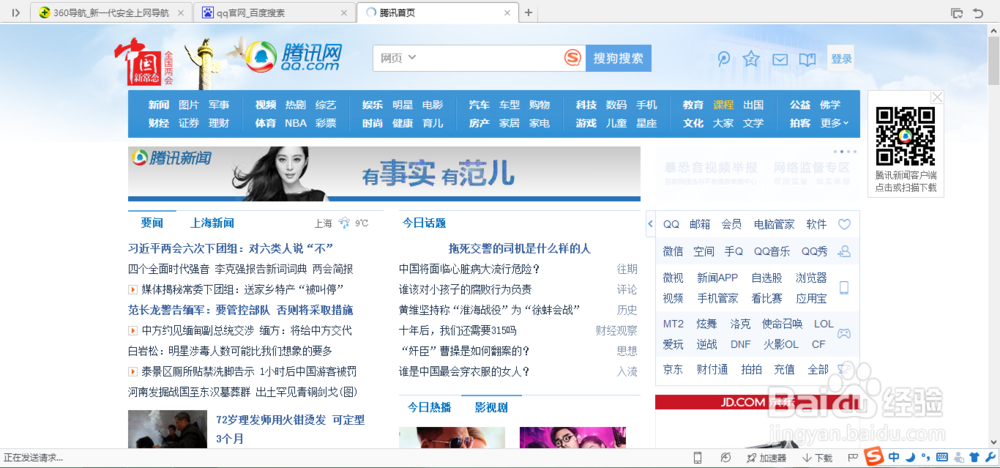The width and height of the screenshot is (1000, 468).
Task: Open the mail envelope icon in header
Action: (x=780, y=59)
